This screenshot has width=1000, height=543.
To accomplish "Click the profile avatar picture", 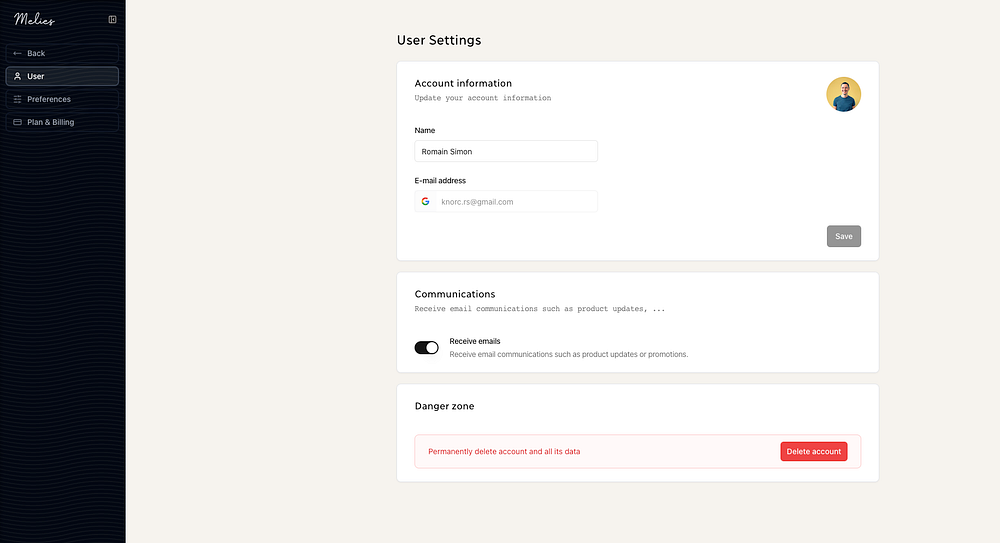I will click(843, 95).
